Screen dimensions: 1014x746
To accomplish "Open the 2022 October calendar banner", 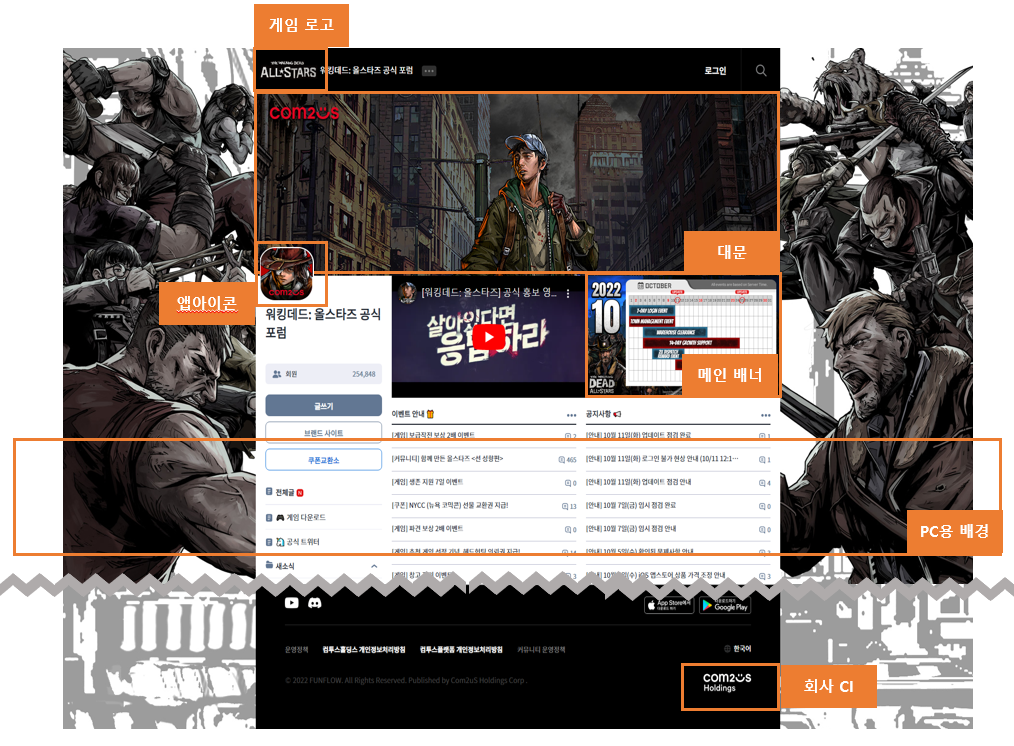I will pos(682,336).
